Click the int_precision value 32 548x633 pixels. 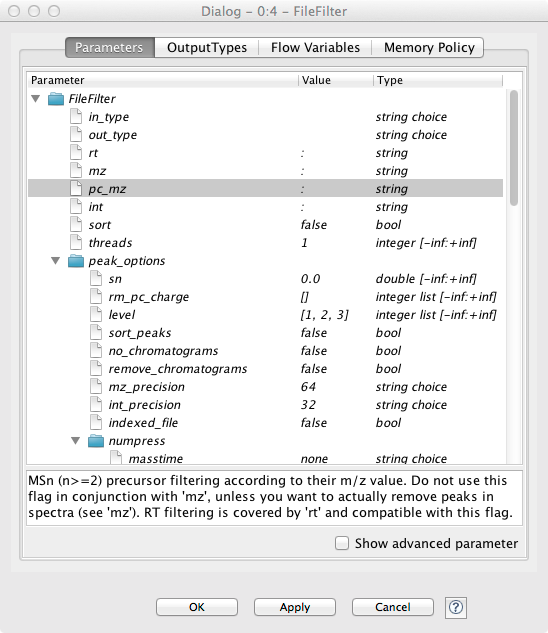pyautogui.click(x=308, y=405)
